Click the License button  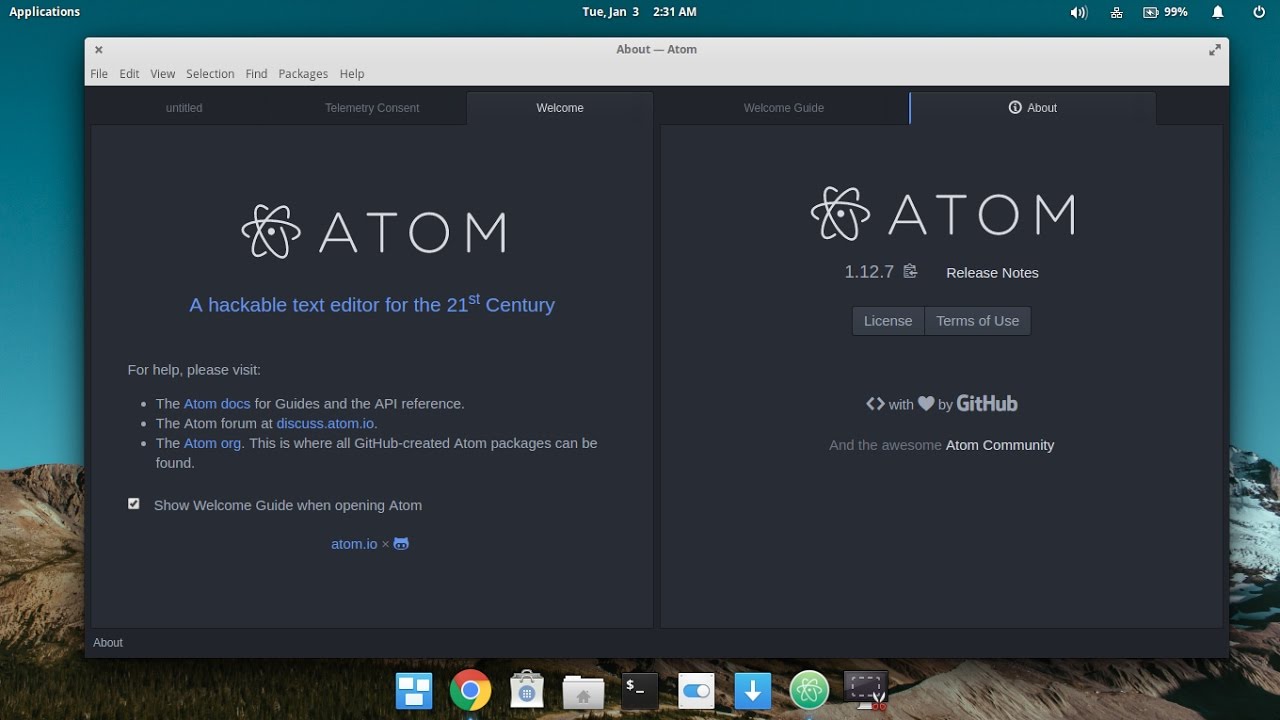point(888,321)
